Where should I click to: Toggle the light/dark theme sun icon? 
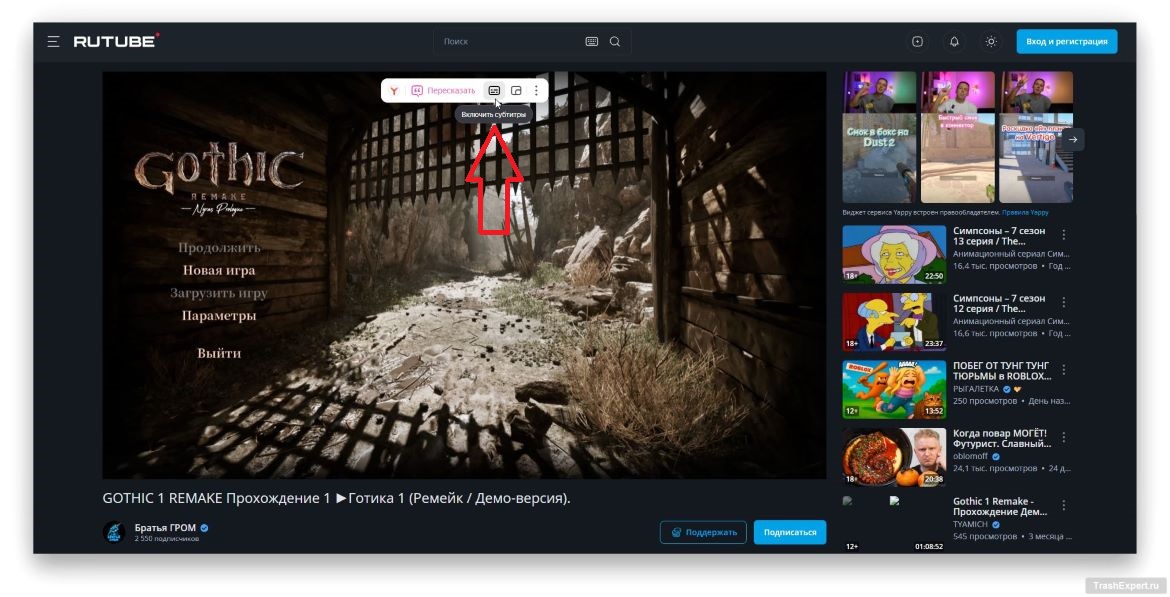coord(991,42)
